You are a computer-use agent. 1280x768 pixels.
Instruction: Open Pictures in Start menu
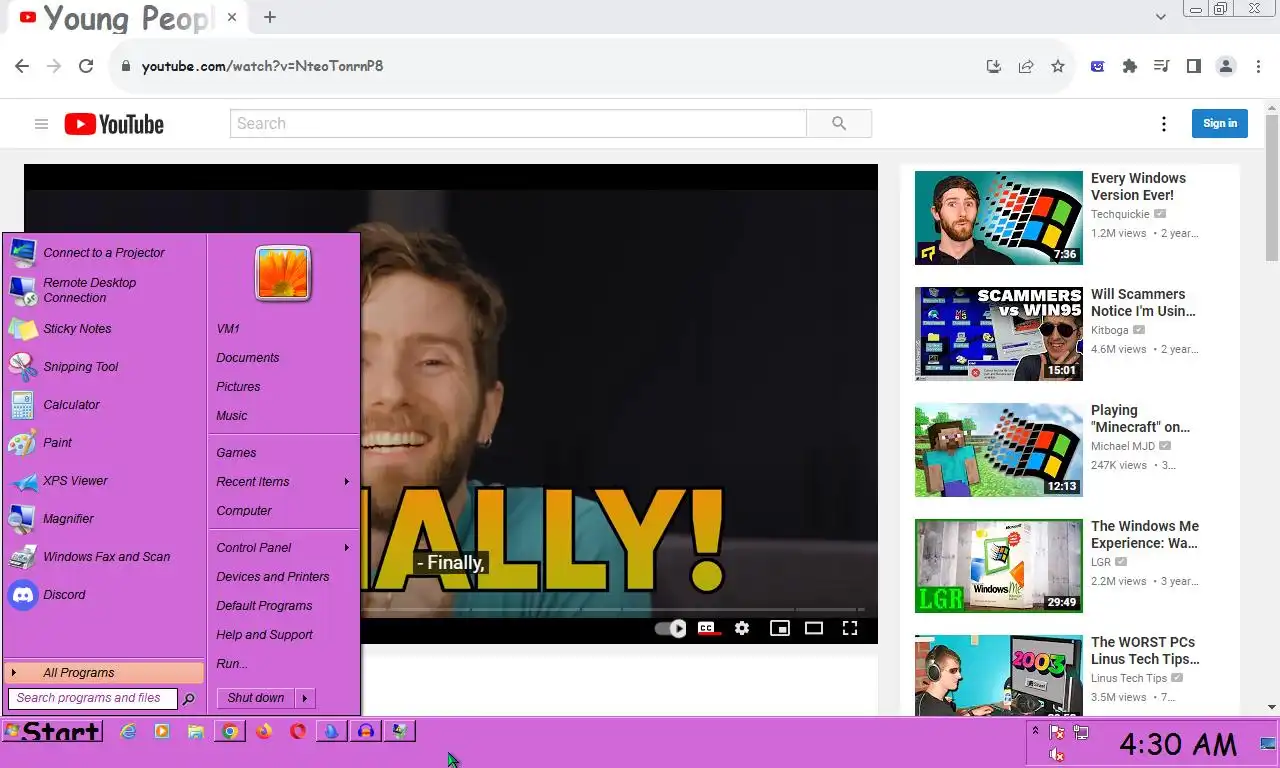pyautogui.click(x=238, y=387)
